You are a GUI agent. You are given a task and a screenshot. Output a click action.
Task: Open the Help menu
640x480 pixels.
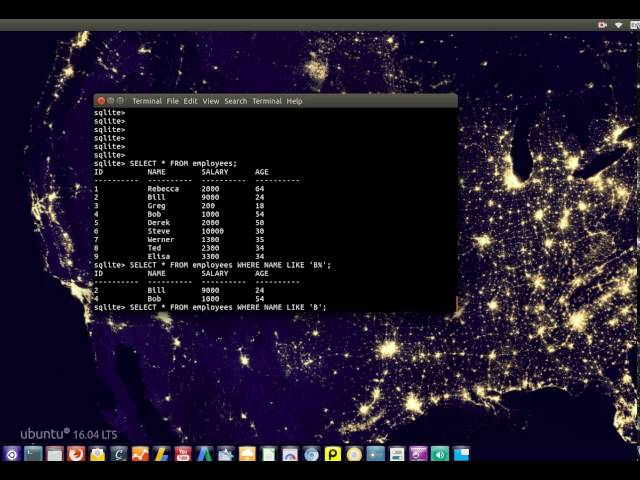click(294, 101)
